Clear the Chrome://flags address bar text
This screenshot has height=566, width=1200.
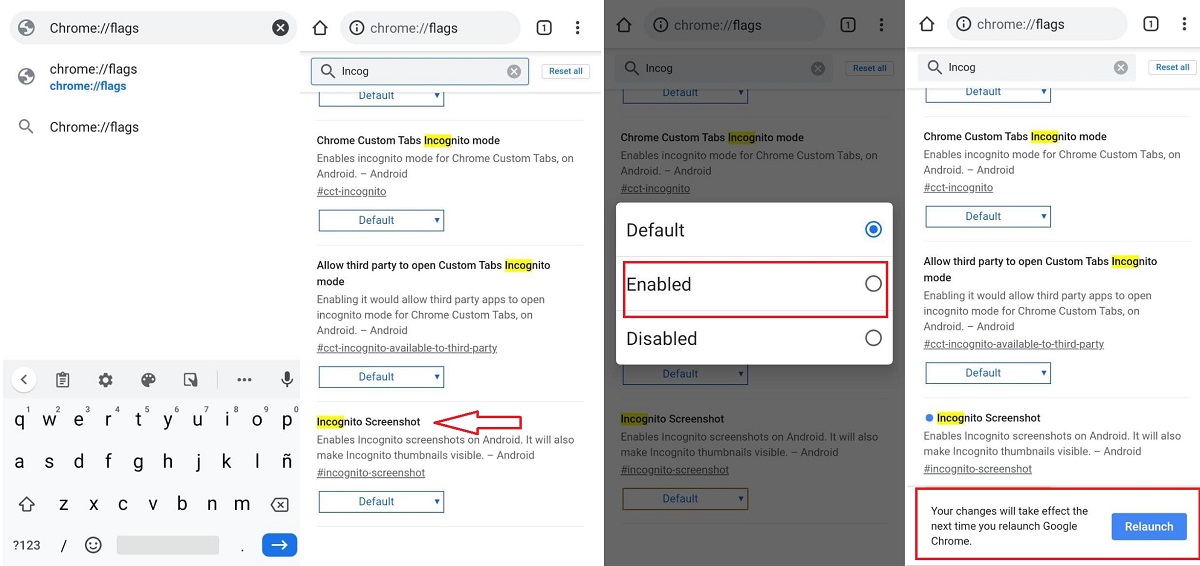click(x=281, y=28)
